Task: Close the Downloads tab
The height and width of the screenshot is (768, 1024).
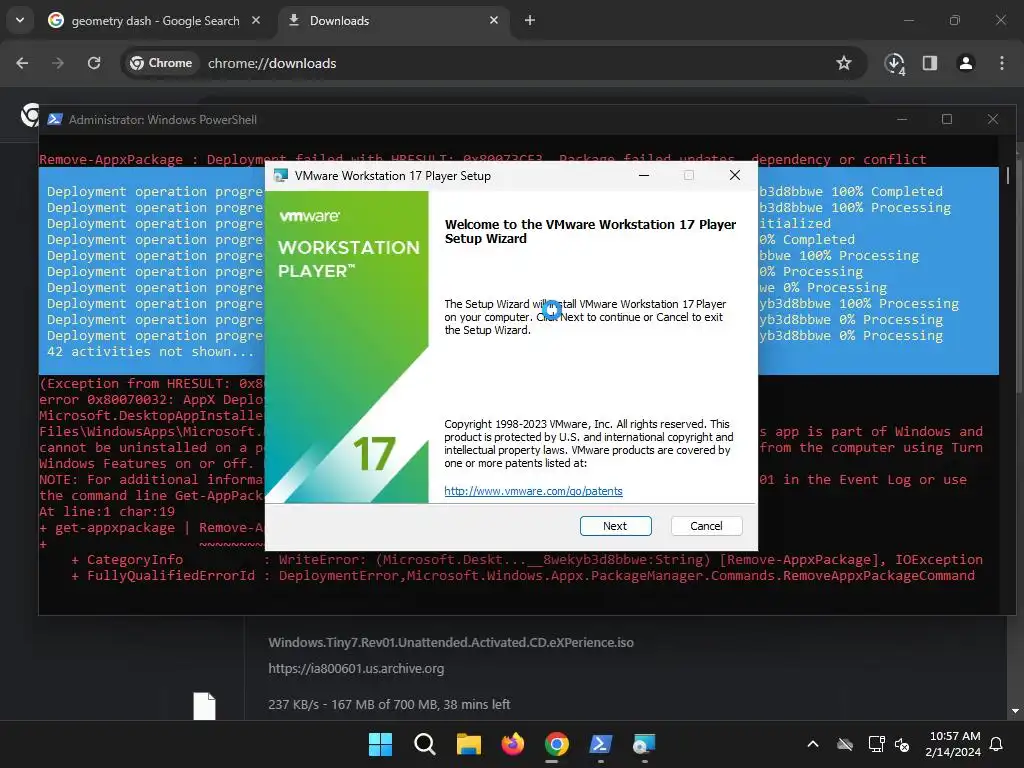Action: 494,20
